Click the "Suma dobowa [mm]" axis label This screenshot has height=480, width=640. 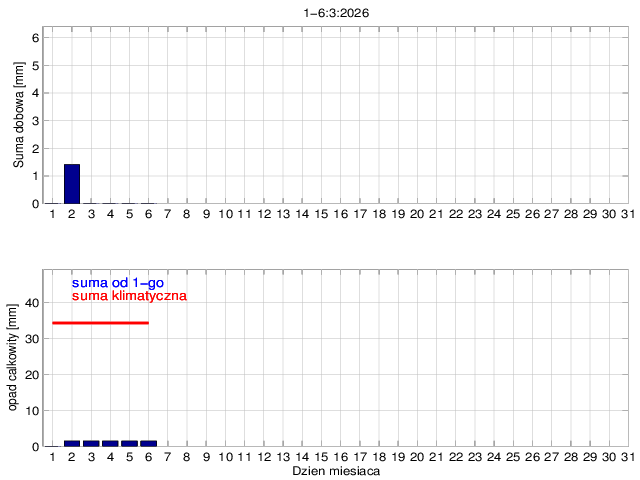pyautogui.click(x=18, y=116)
